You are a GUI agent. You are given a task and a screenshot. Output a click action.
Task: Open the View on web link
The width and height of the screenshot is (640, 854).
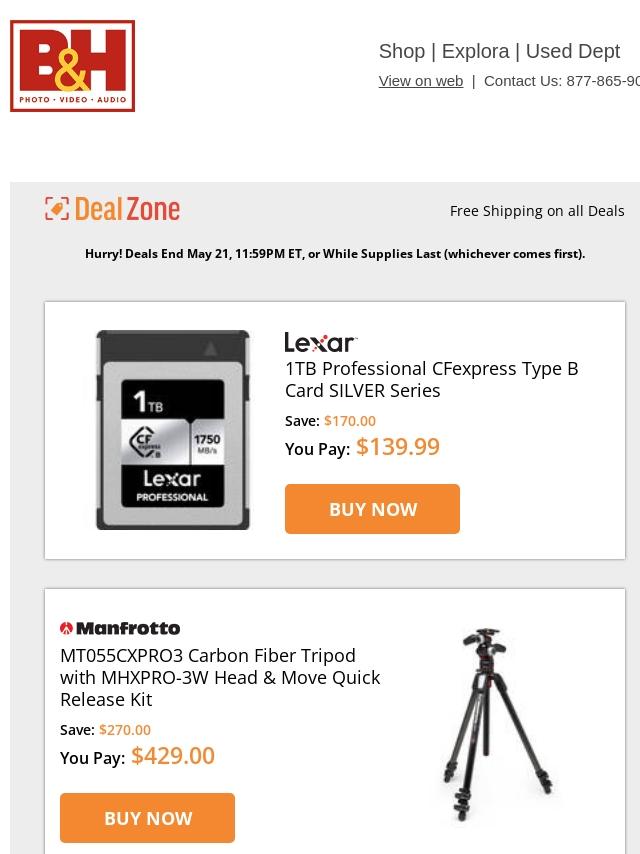tap(420, 81)
